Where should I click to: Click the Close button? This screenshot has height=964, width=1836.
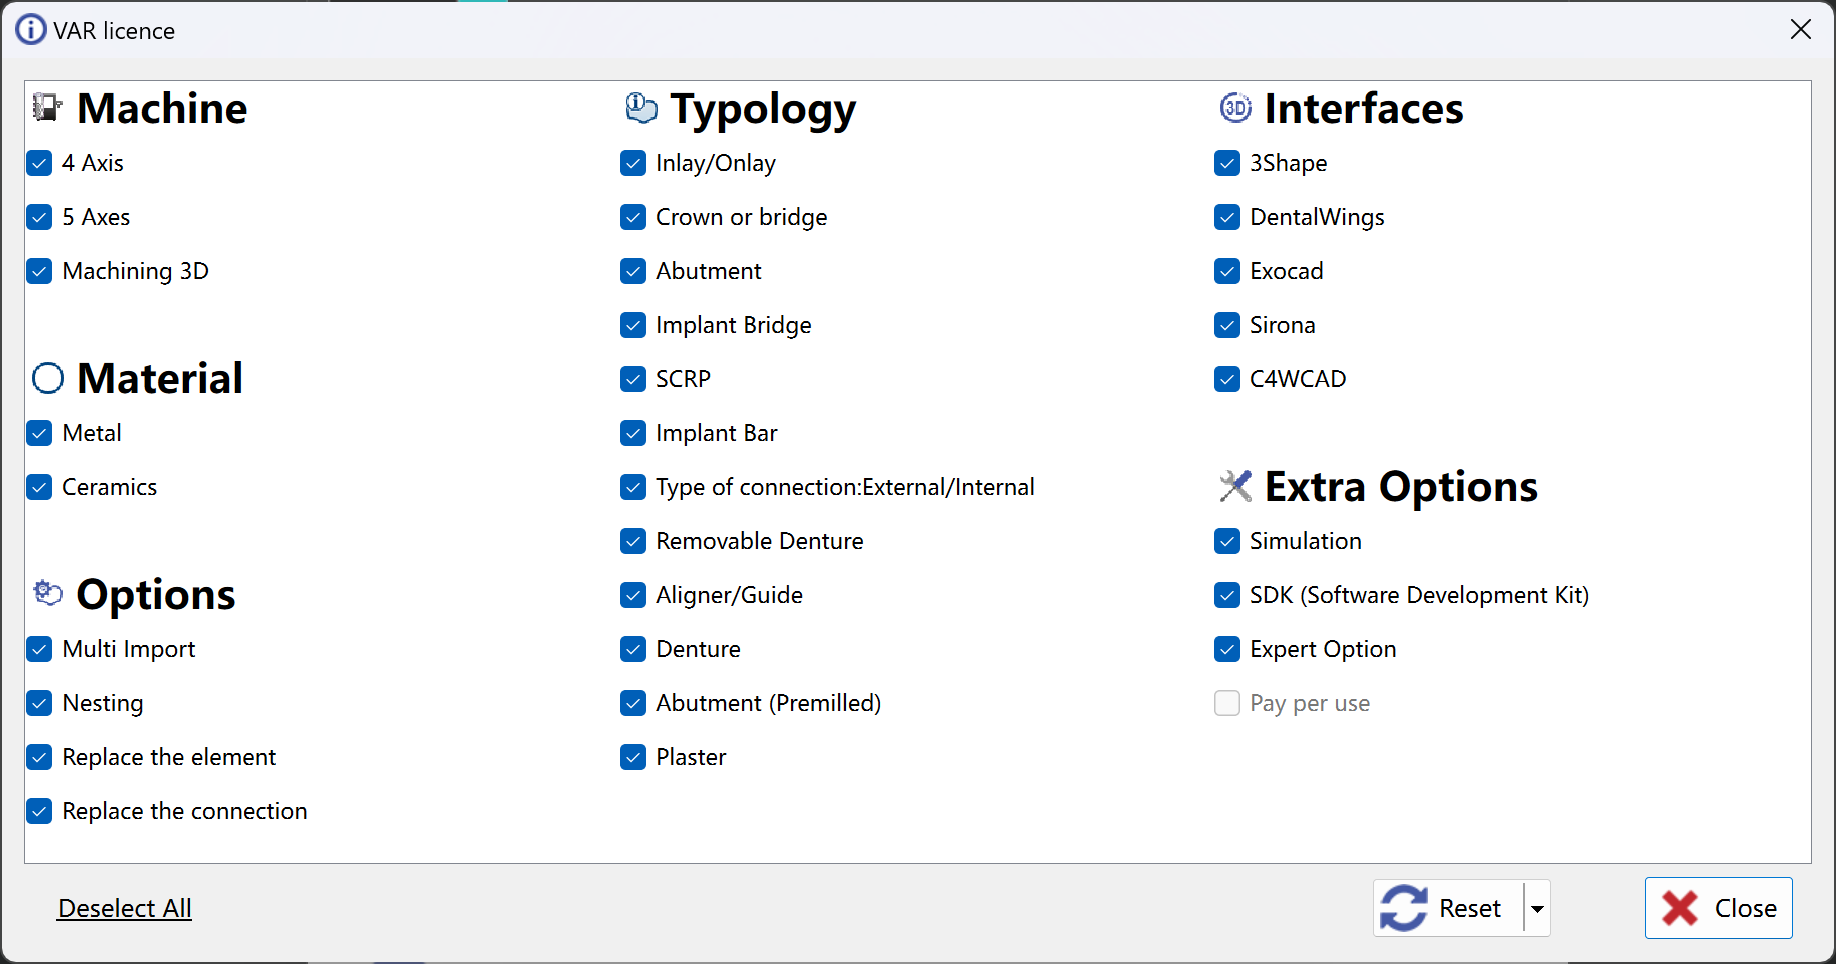(x=1718, y=908)
